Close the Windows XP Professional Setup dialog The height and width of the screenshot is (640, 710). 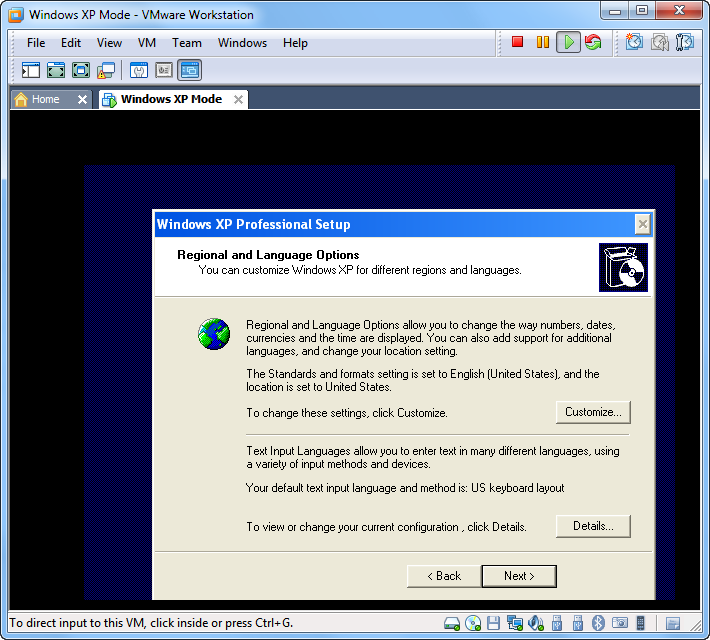(642, 224)
